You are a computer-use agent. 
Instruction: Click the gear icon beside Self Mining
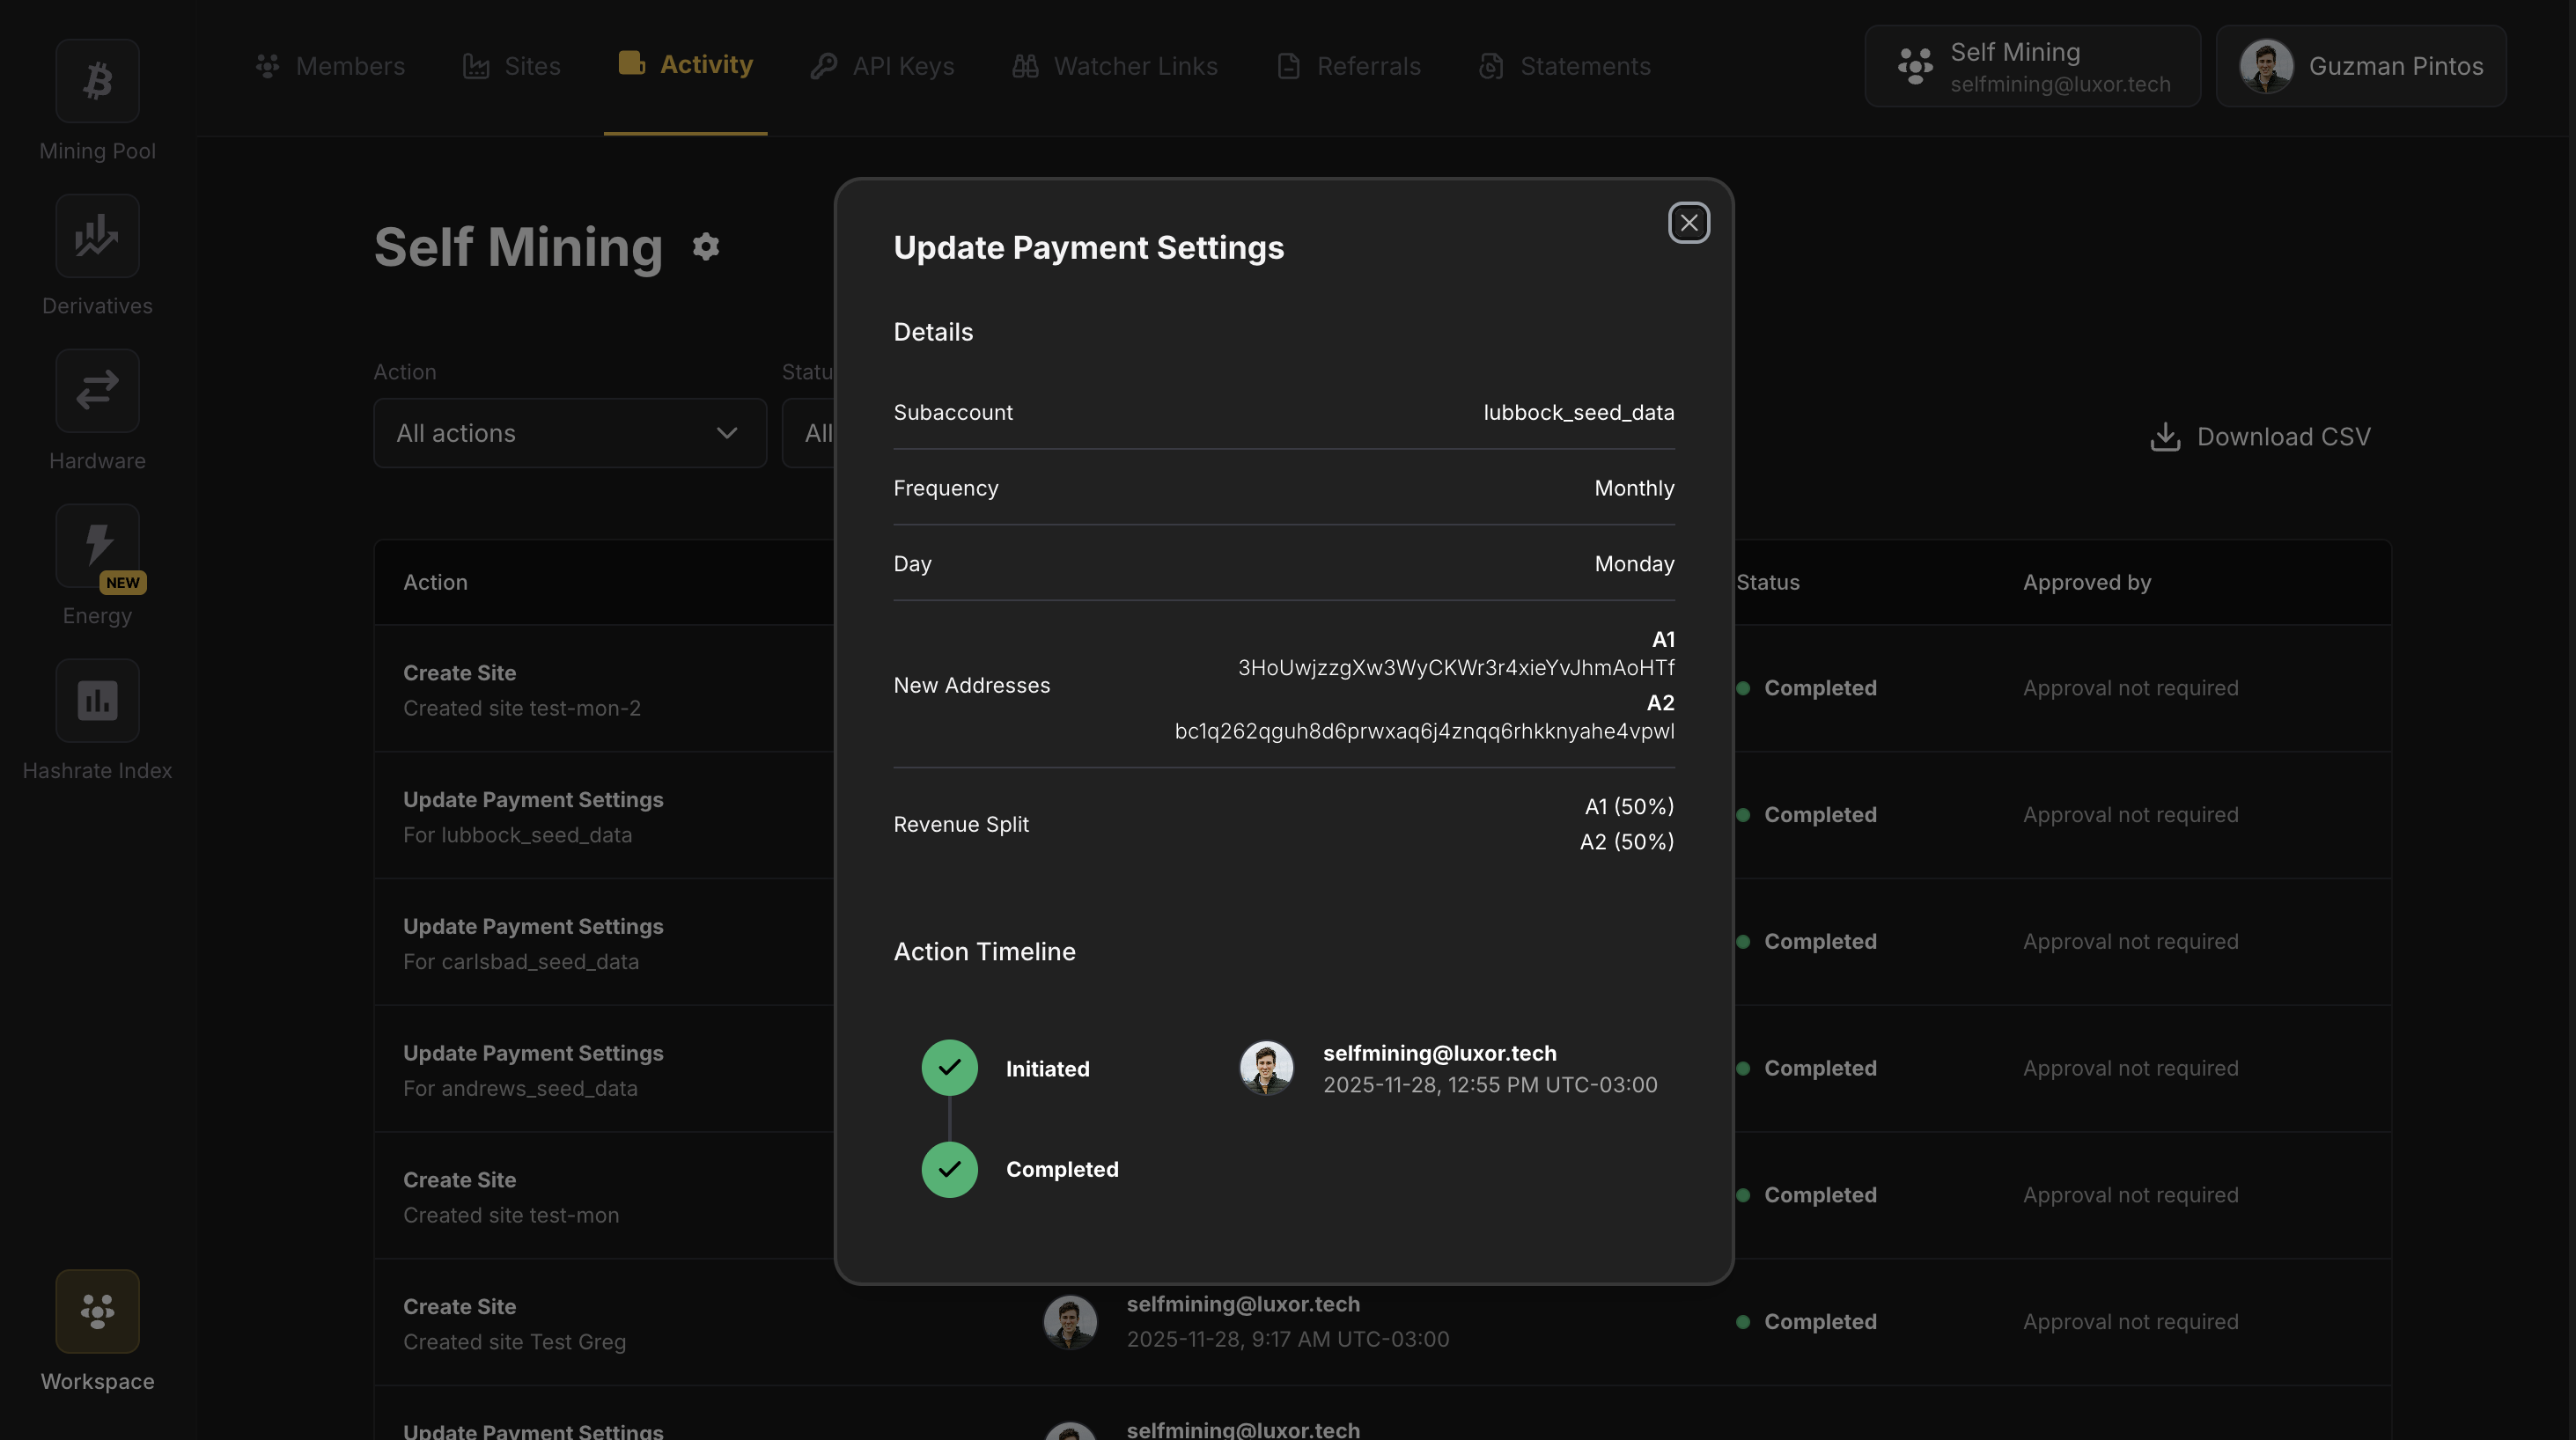coord(706,246)
